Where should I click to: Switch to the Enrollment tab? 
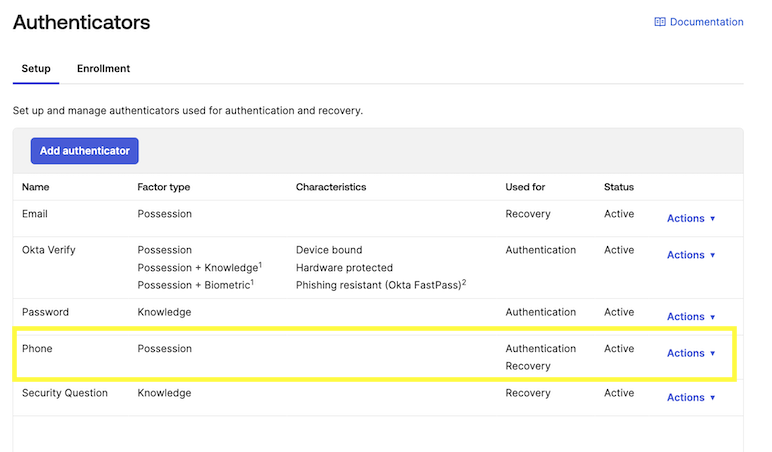coord(103,69)
